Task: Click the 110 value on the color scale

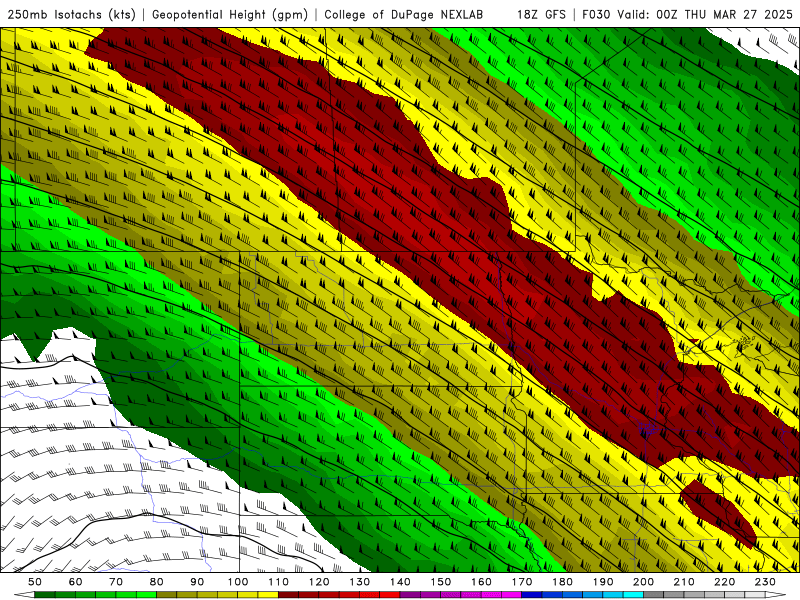Action: coord(278,582)
